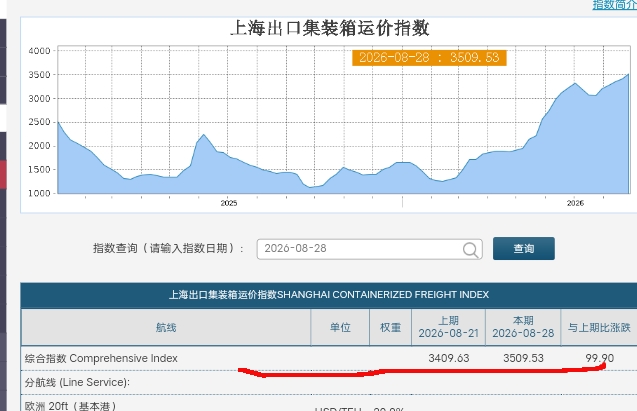Image resolution: width=637 pixels, height=411 pixels.
Task: Click the 综合指数 Comprehensive Index row label
Action: point(101,359)
